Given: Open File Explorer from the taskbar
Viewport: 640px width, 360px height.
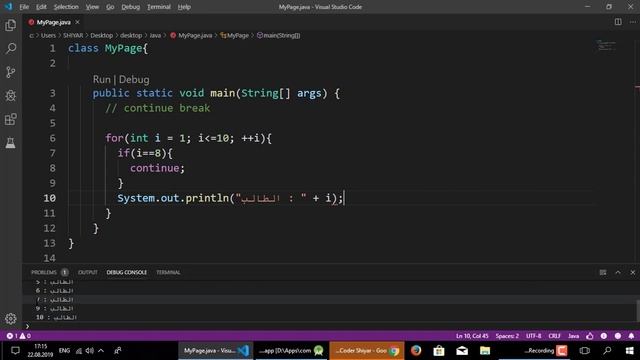Looking at the screenshot, I should pos(485,351).
